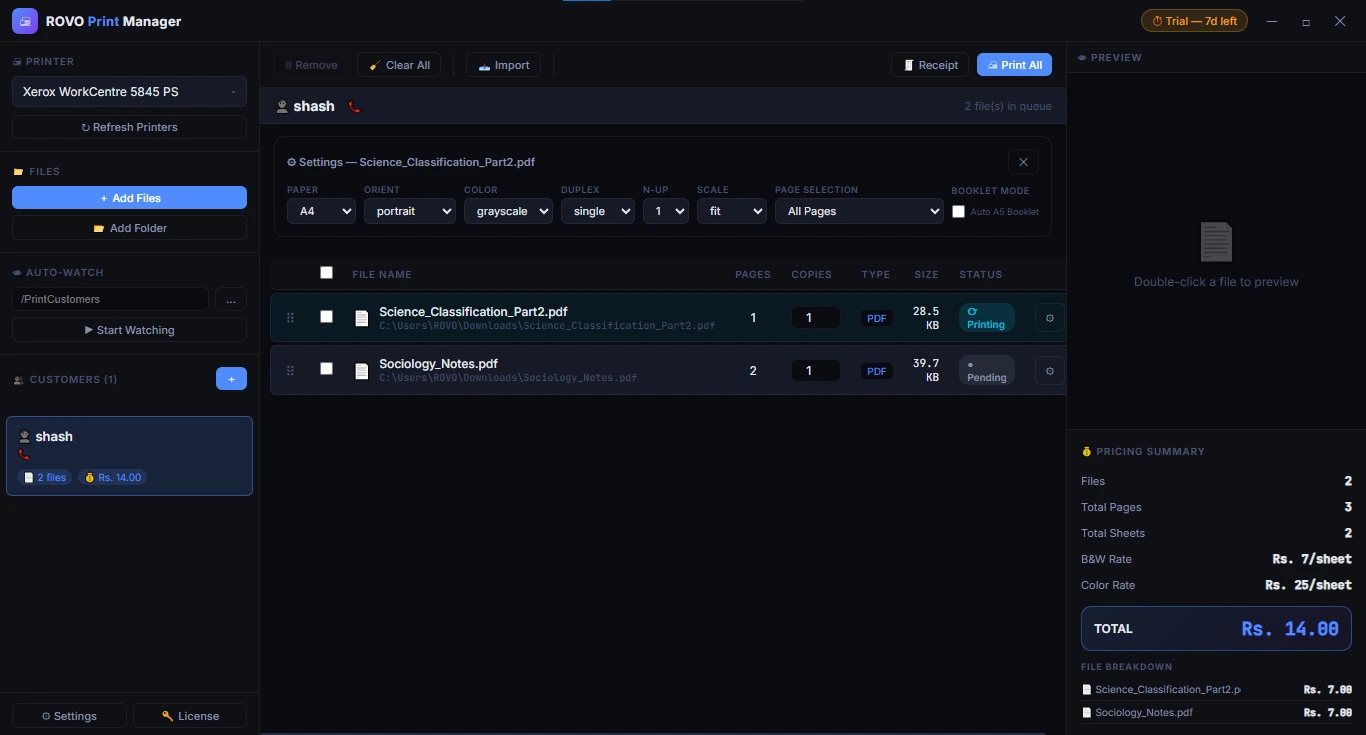Tick the checkbox for Science_Classification_Part2.pdf

(x=326, y=316)
